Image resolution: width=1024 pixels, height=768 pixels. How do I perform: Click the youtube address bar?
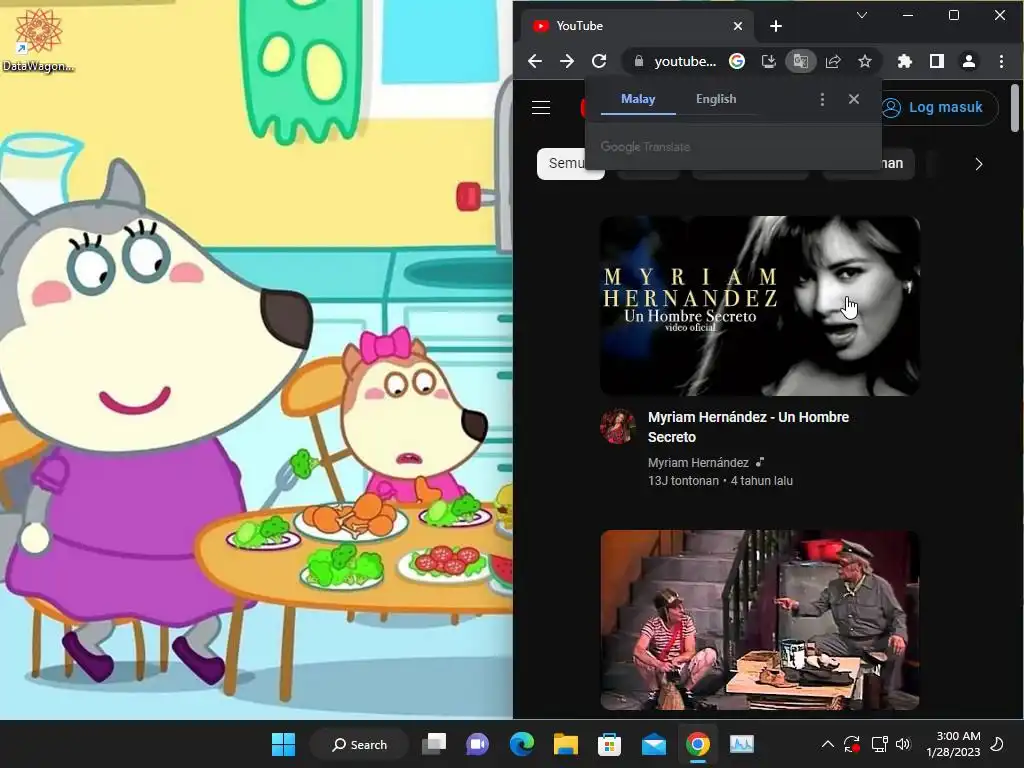tap(684, 61)
